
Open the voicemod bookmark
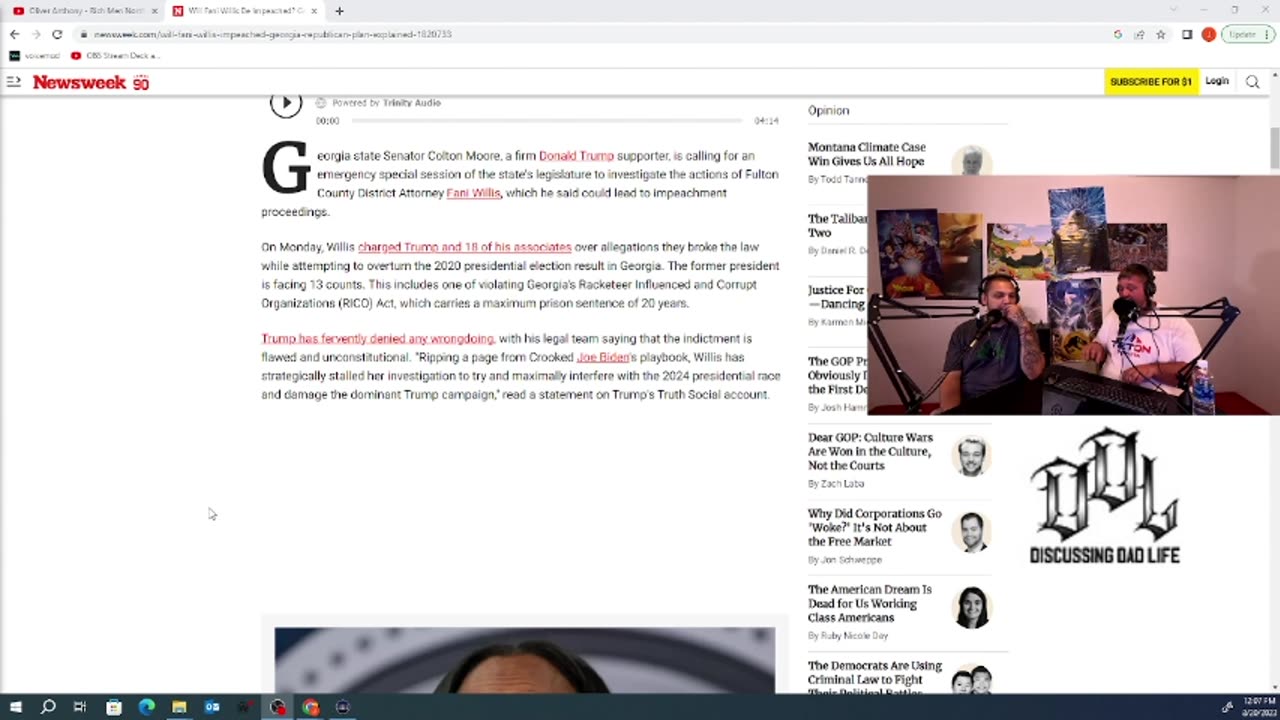pos(36,56)
